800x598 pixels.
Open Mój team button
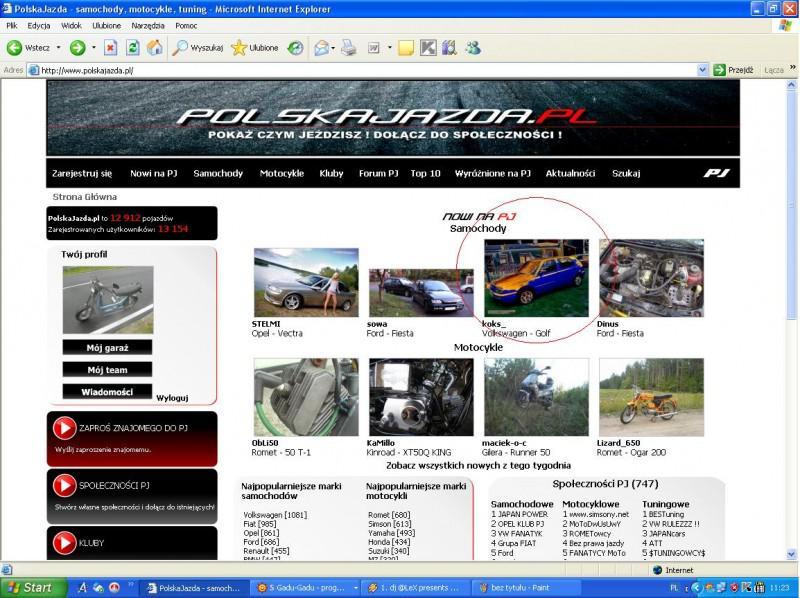[x=107, y=370]
